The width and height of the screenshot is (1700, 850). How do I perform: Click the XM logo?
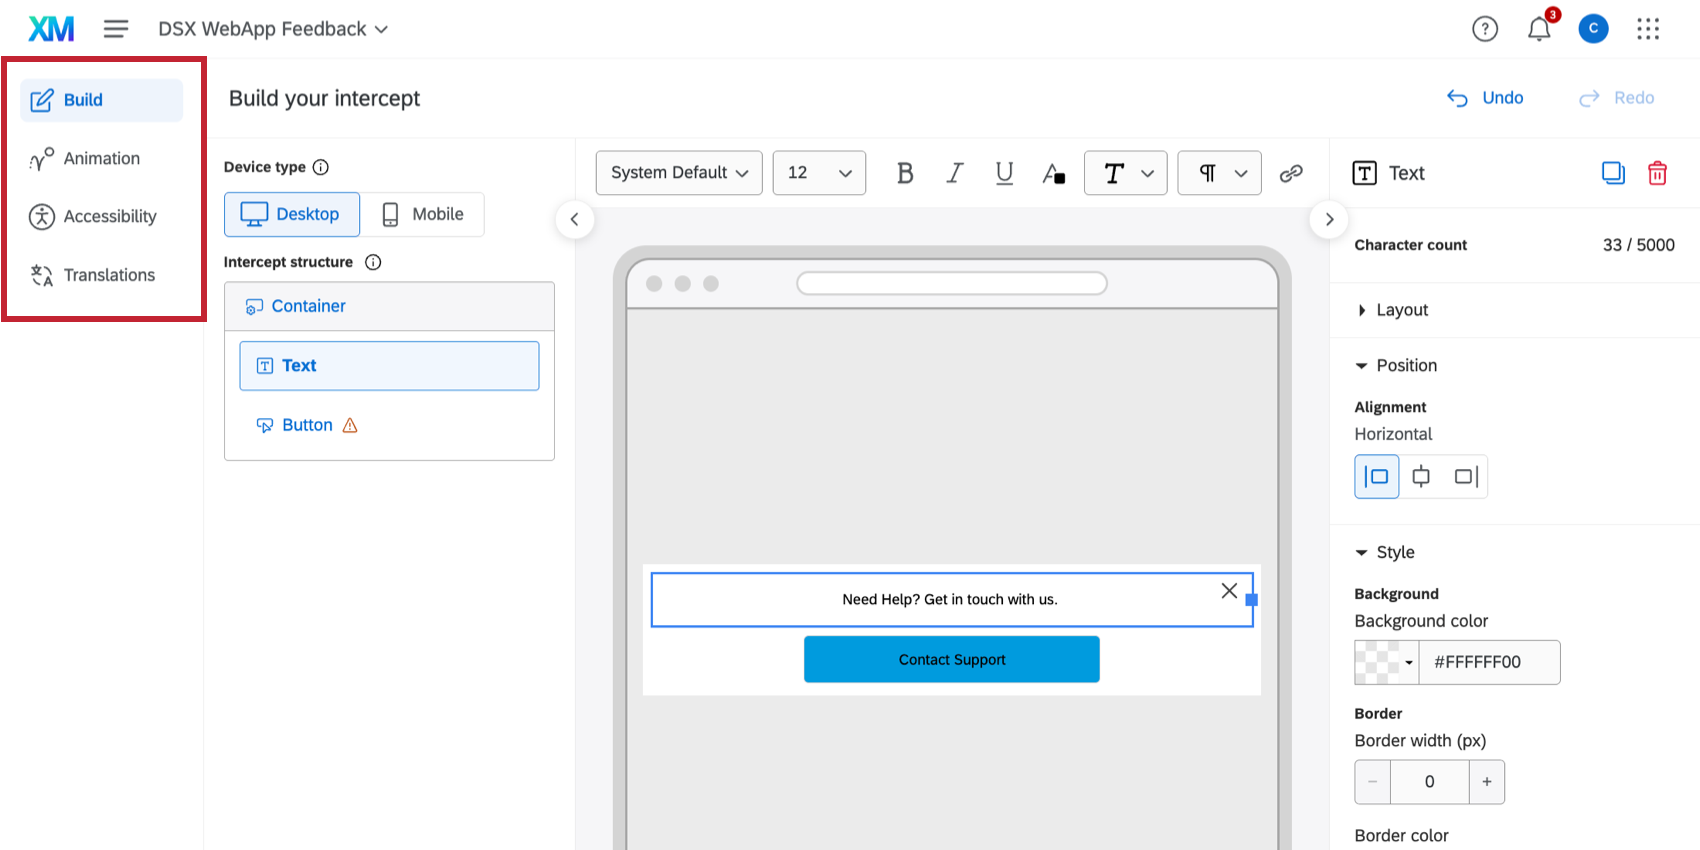[x=51, y=29]
